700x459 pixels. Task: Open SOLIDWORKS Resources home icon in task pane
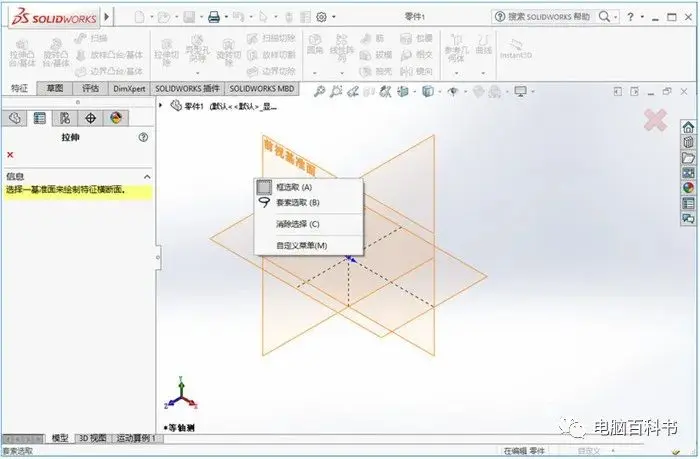tap(688, 127)
